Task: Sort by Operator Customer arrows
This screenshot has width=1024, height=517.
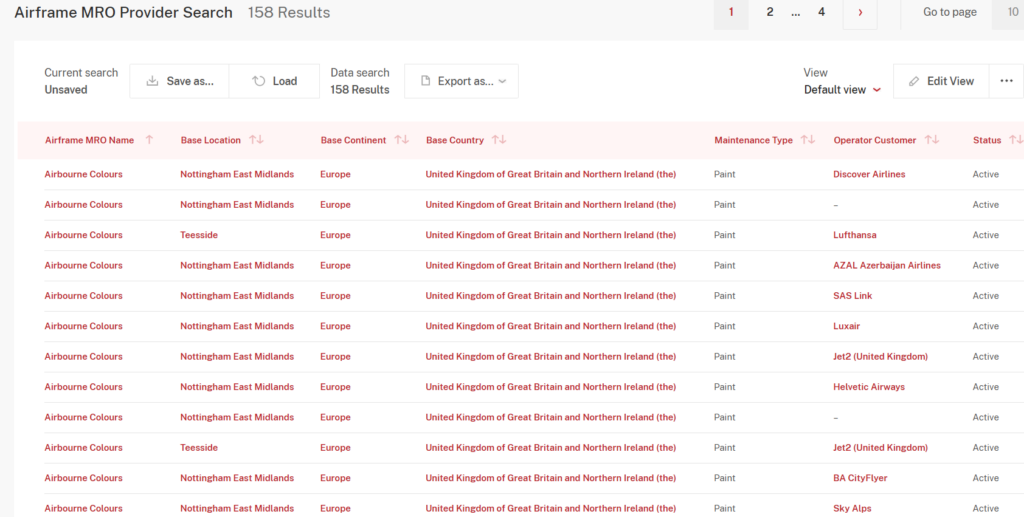Action: [932, 140]
